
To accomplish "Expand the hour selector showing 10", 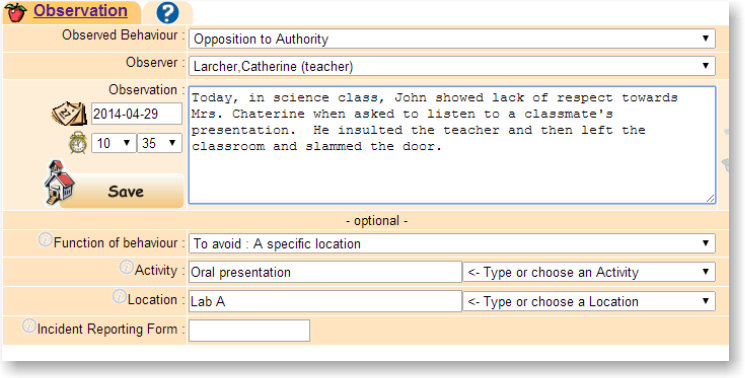I will (x=114, y=143).
